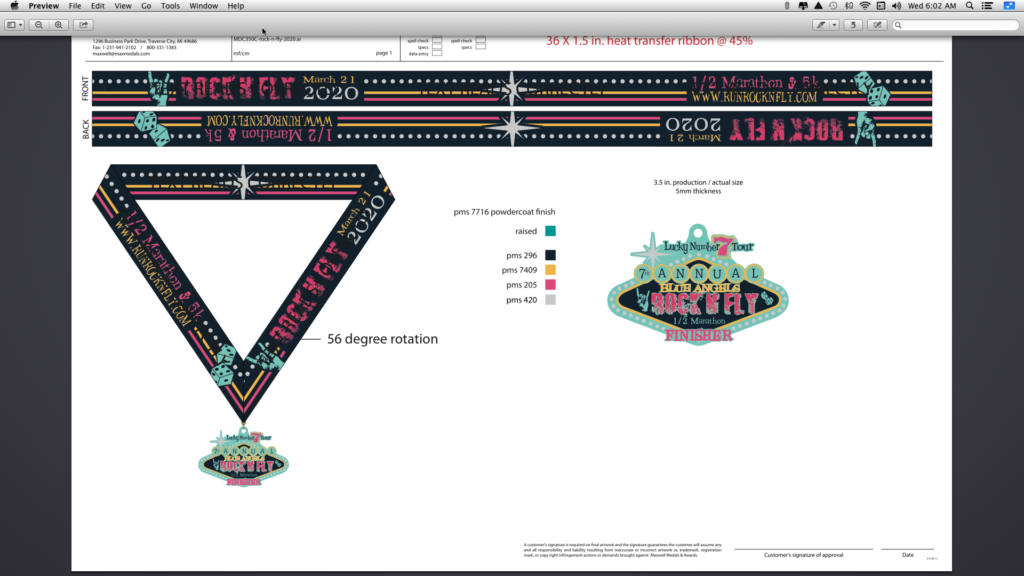
Task: Click the zoom out magnifier button
Action: 39,25
